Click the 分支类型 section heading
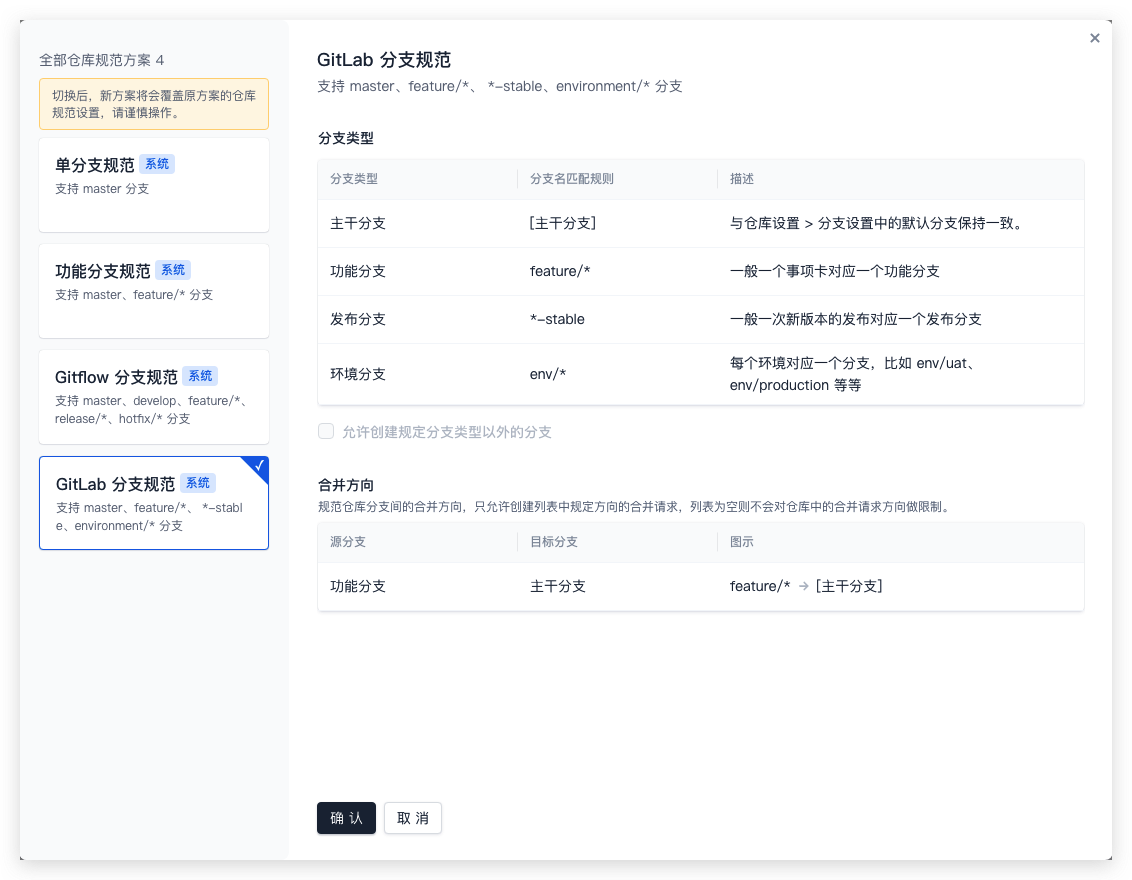 [x=346, y=138]
